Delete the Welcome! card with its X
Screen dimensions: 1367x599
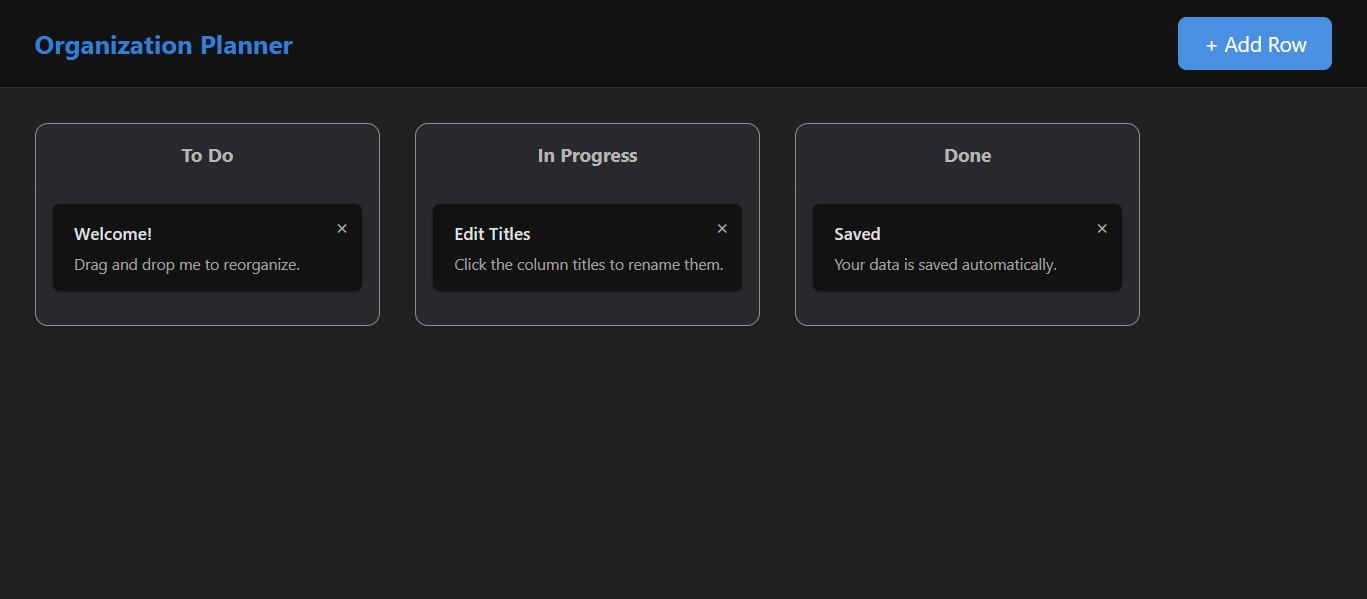[x=342, y=229]
